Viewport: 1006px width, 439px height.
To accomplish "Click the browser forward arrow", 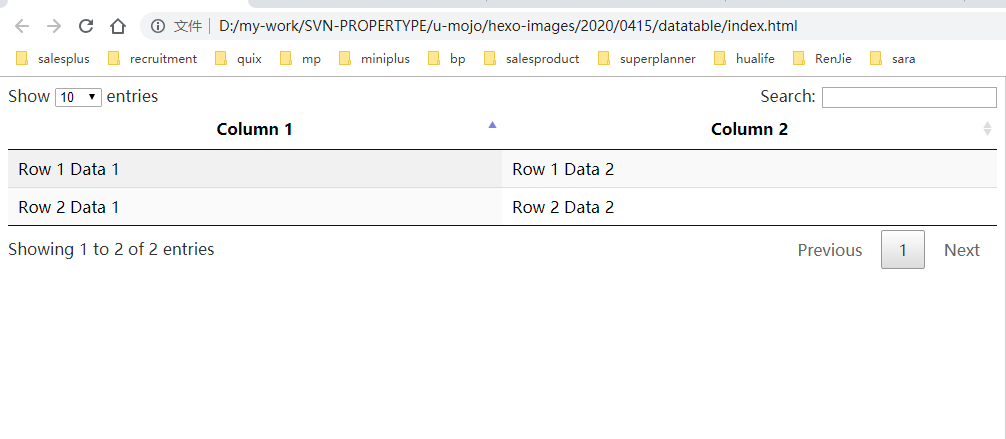I will [54, 26].
